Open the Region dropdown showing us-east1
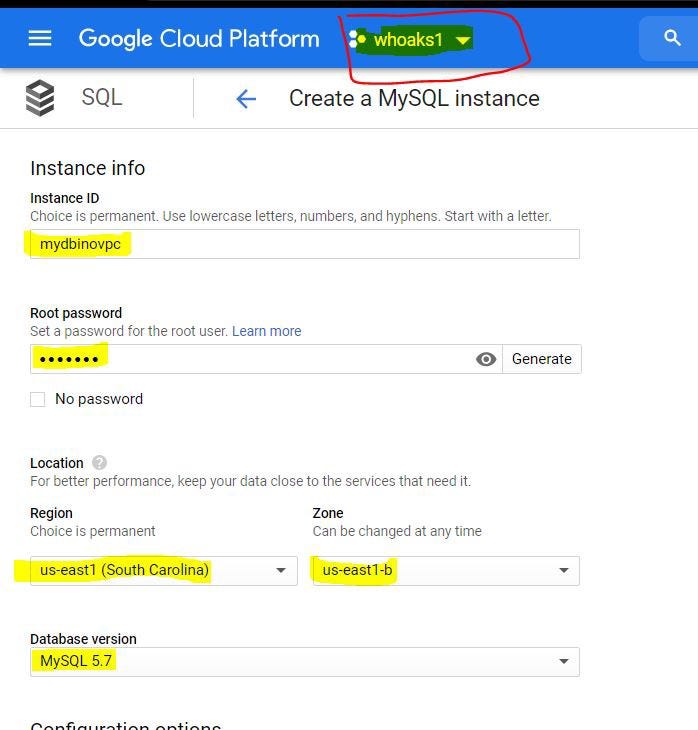Screen dimensions: 698x730 [164, 570]
